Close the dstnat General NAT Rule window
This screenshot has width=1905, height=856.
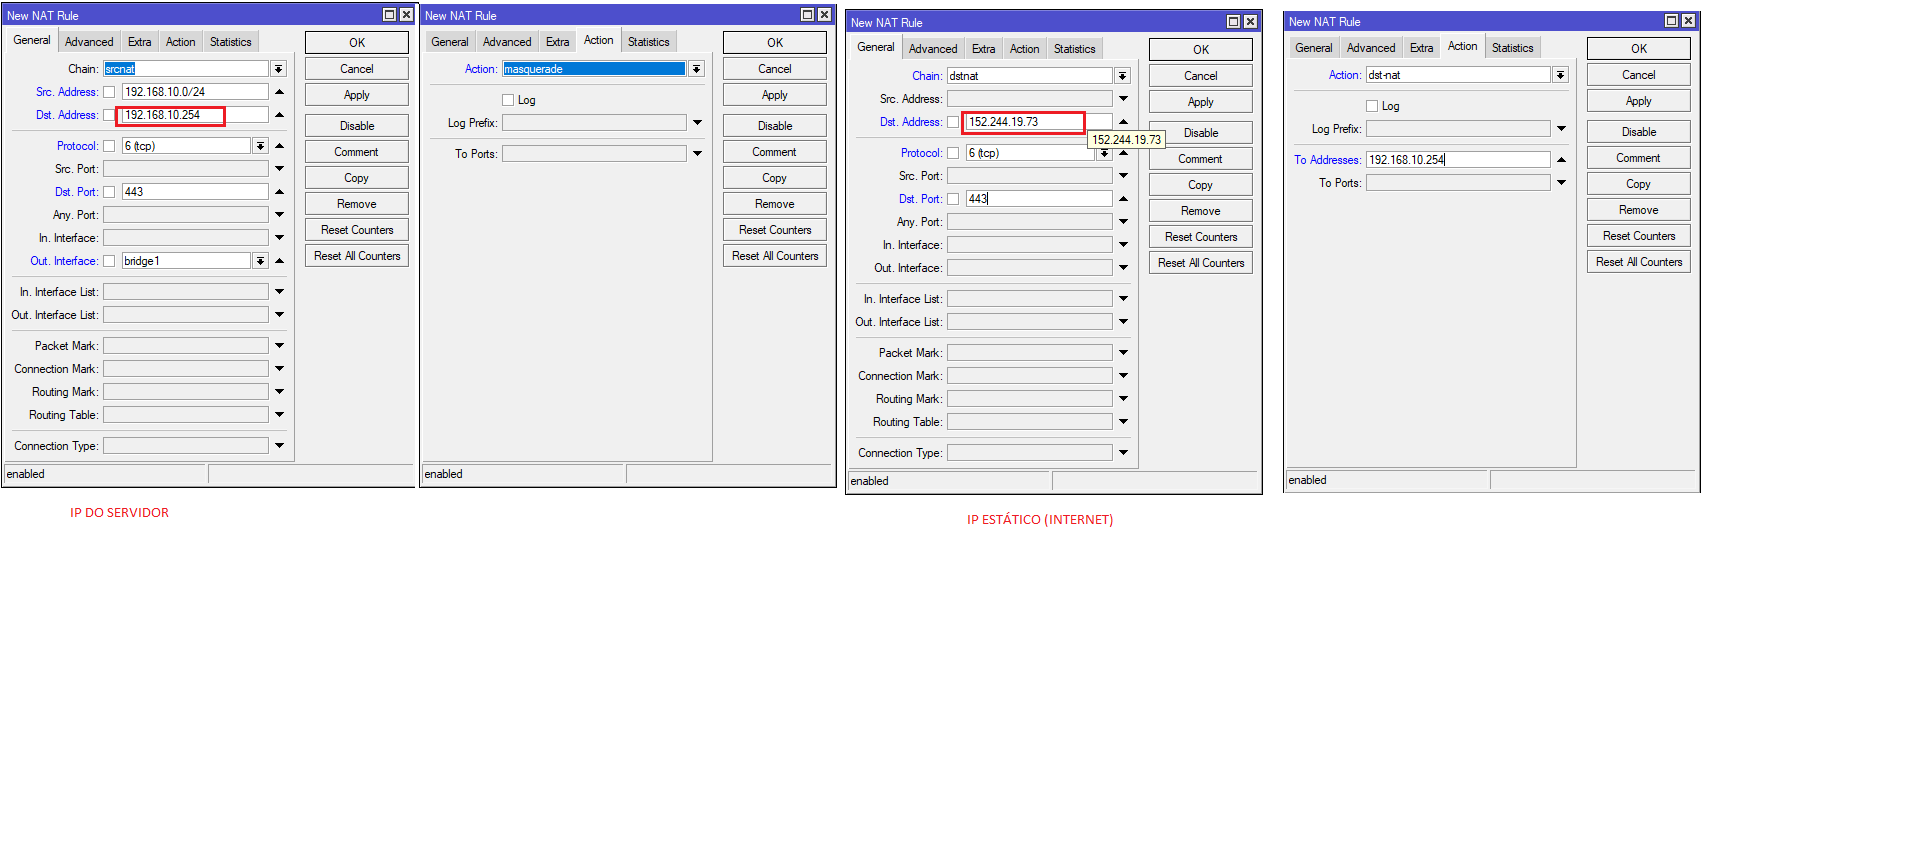1250,22
